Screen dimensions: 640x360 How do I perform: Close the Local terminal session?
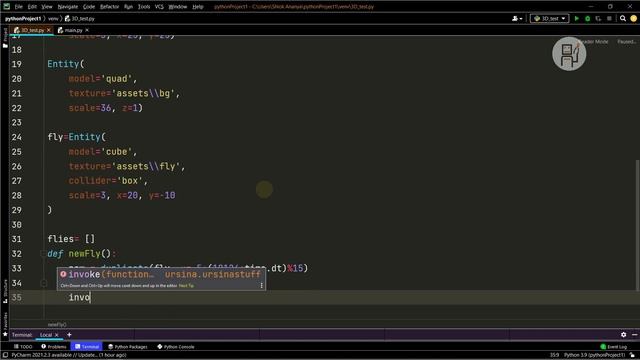[x=57, y=335]
